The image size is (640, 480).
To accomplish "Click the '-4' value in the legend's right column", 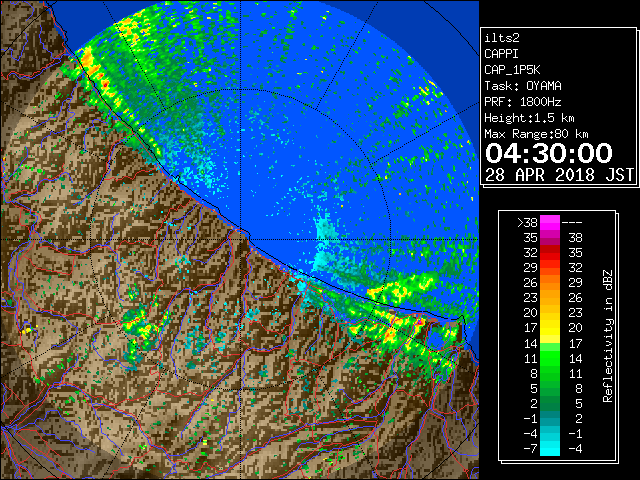I will [x=575, y=449].
